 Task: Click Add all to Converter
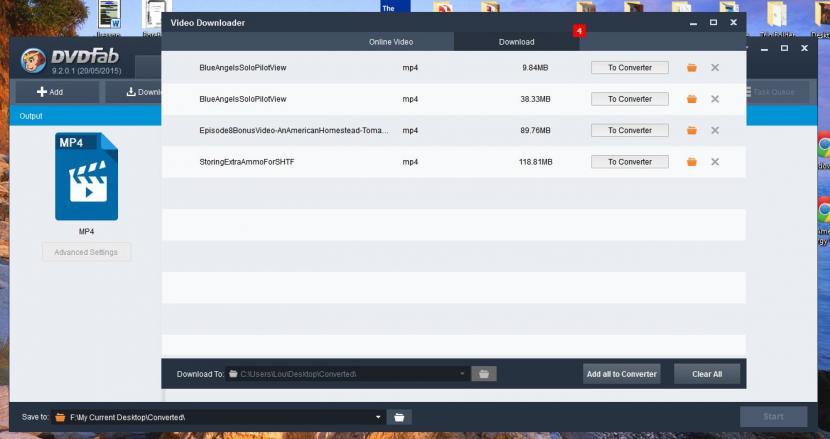(x=621, y=374)
